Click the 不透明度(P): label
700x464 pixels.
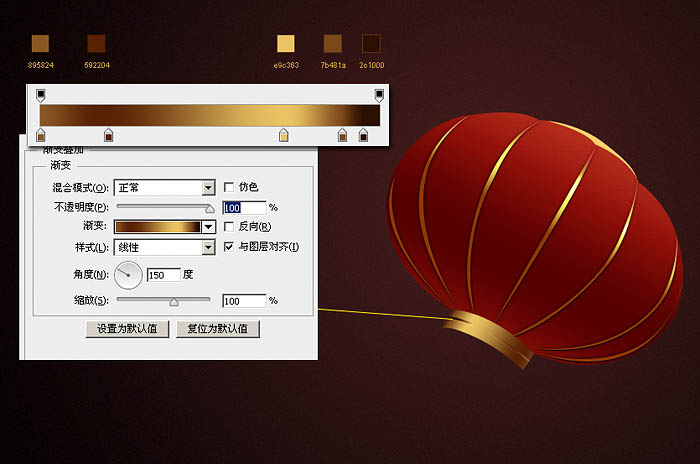coord(81,207)
